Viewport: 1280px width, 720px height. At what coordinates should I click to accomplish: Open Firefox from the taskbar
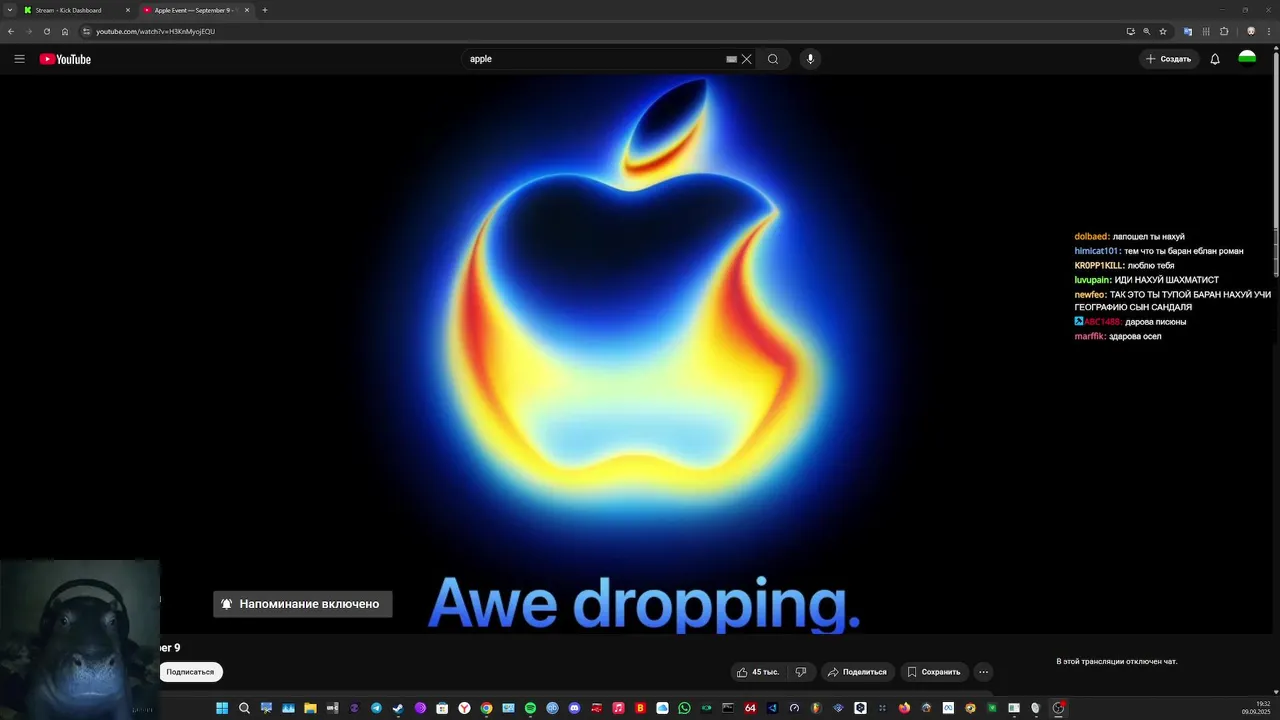click(x=904, y=708)
